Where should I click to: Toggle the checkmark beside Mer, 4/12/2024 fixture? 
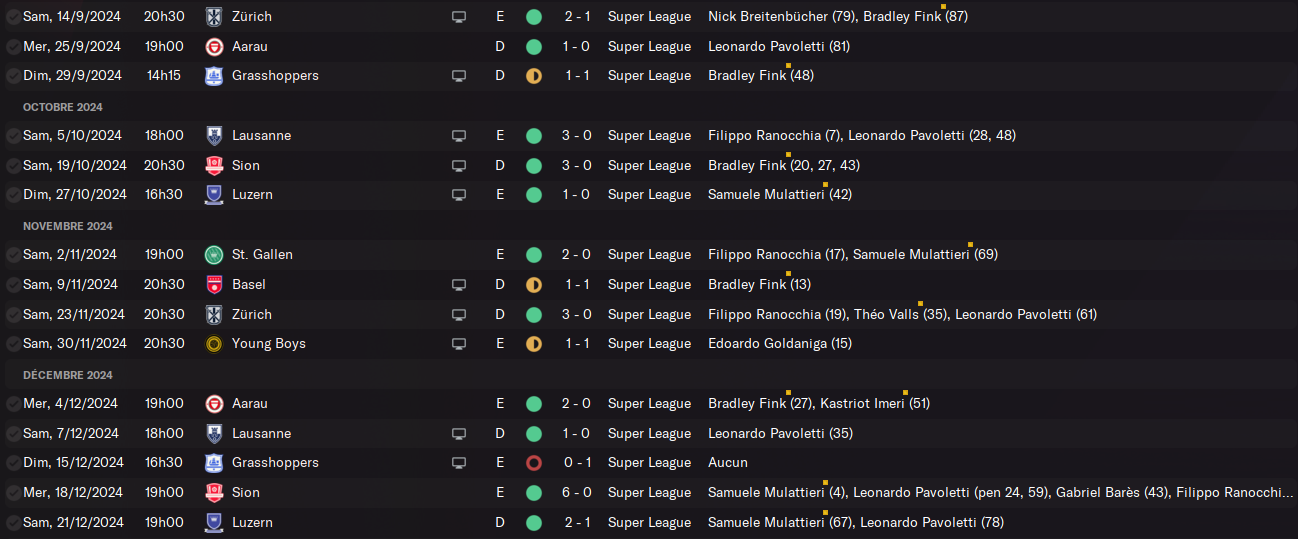pos(12,404)
